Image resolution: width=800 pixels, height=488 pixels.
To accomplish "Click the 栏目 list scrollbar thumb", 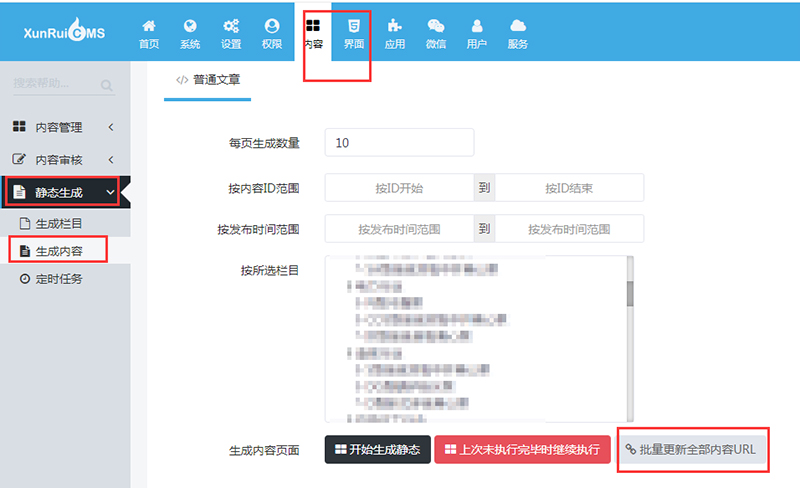I will point(630,294).
